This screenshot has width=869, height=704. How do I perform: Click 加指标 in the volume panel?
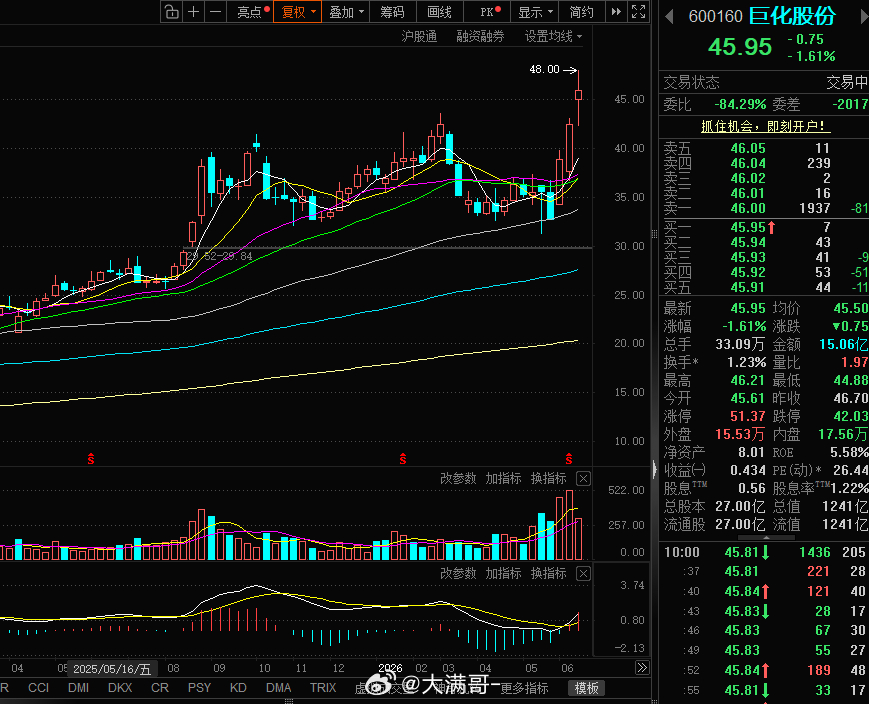[503, 478]
